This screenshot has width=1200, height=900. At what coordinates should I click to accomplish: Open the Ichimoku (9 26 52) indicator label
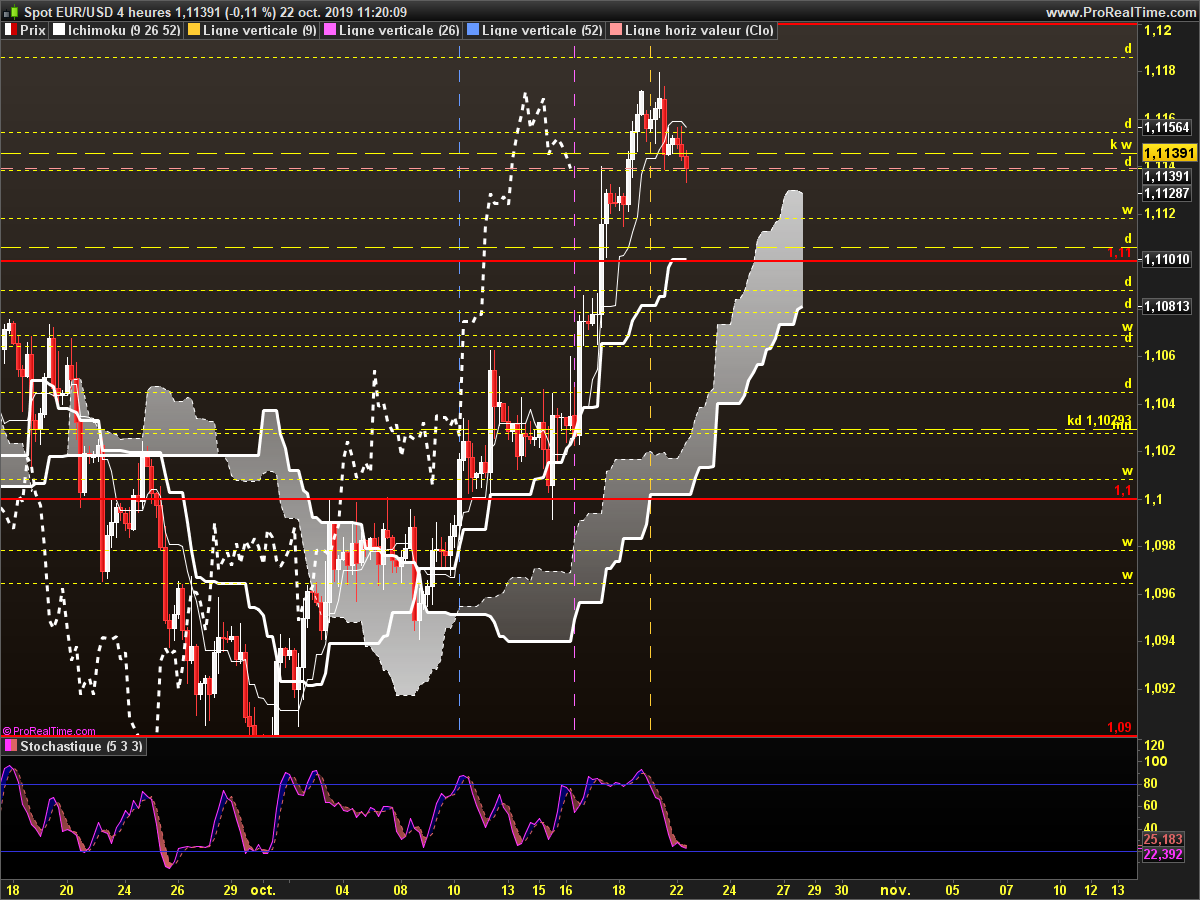[x=125, y=31]
